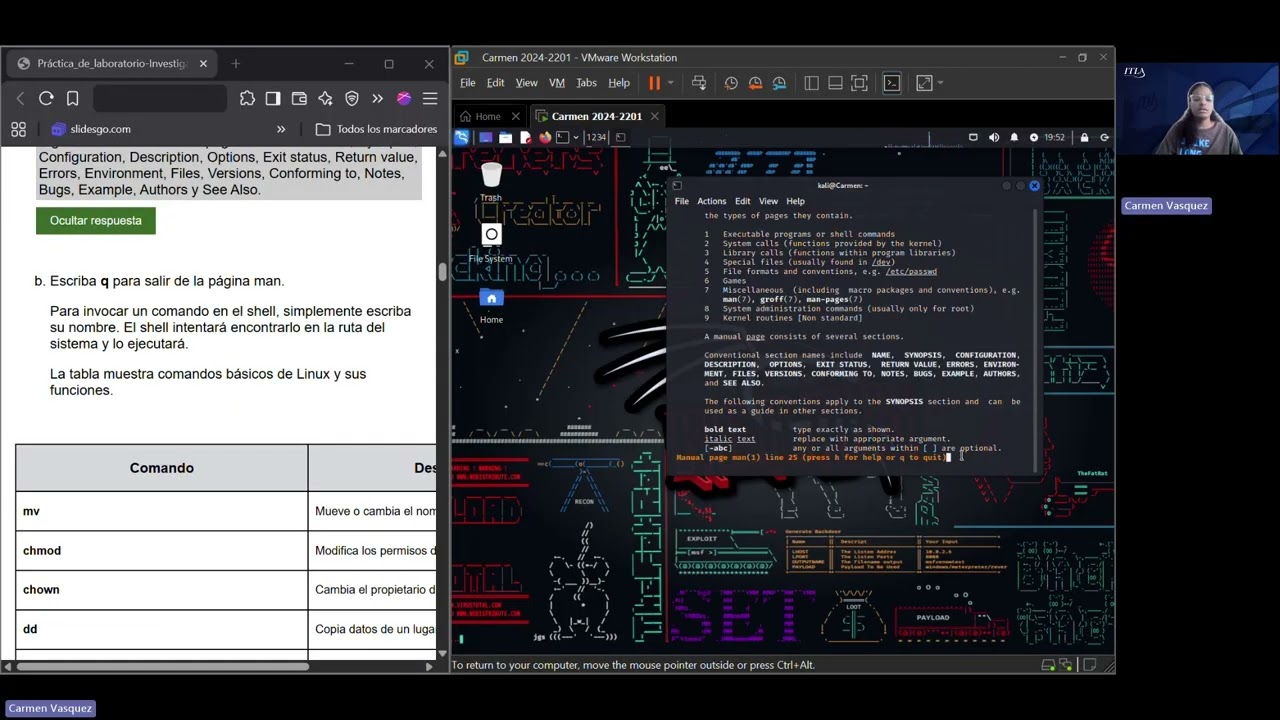Expand hidden toolbar items chevron in browser
1280x720 pixels.
(x=377, y=98)
